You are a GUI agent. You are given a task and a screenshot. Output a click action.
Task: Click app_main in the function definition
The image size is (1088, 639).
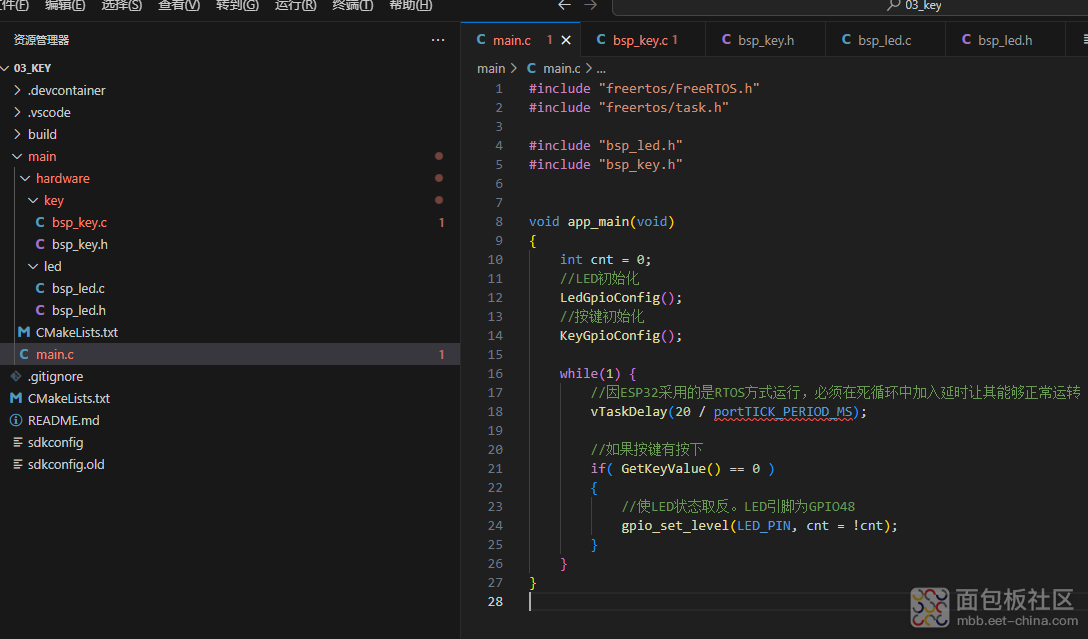pyautogui.click(x=598, y=222)
